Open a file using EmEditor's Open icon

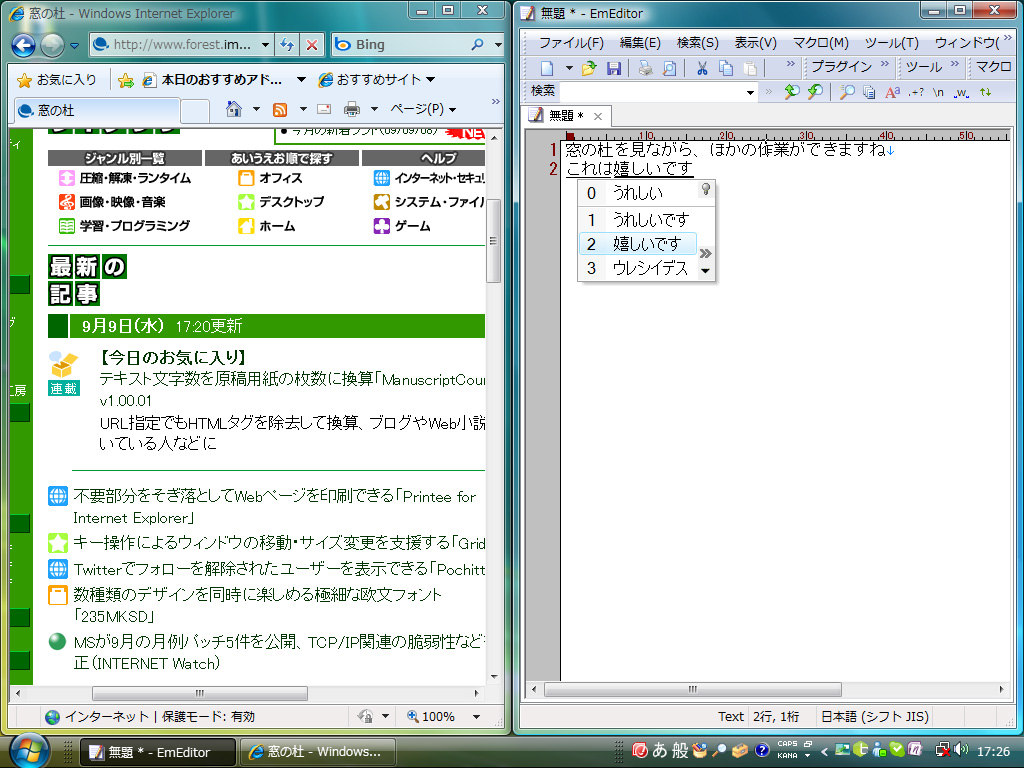587,68
